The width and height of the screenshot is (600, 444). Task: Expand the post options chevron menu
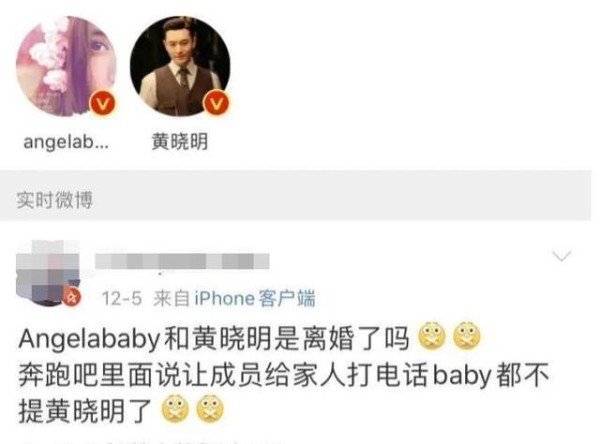pos(562,256)
